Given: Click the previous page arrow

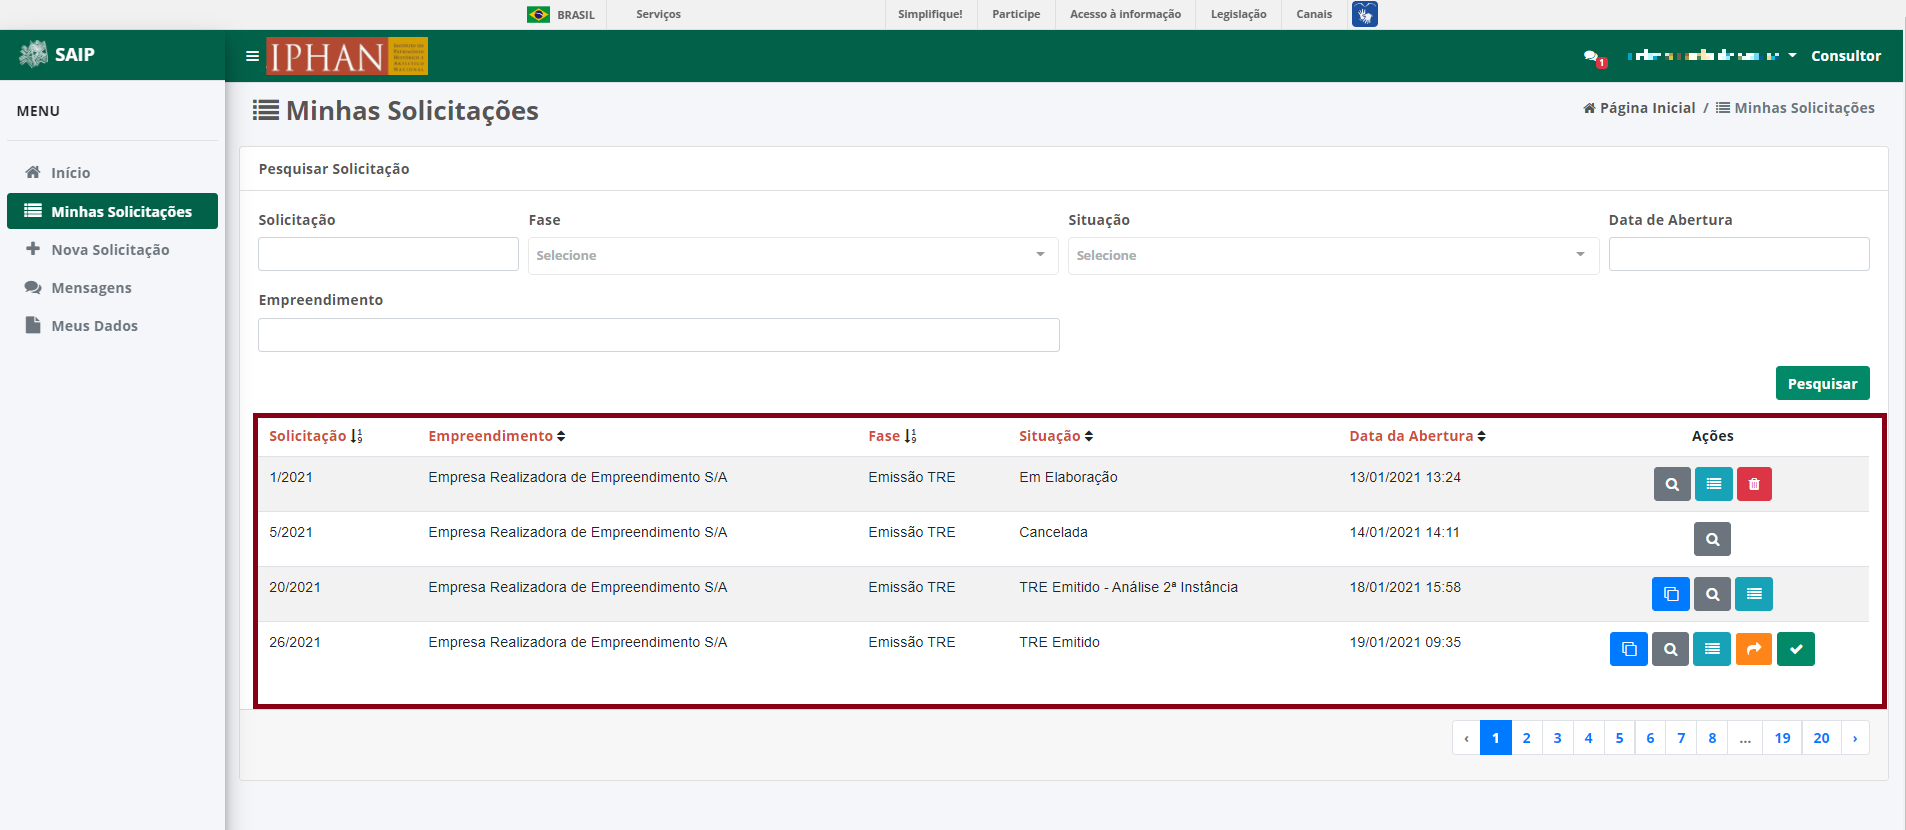Looking at the screenshot, I should pos(1466,738).
